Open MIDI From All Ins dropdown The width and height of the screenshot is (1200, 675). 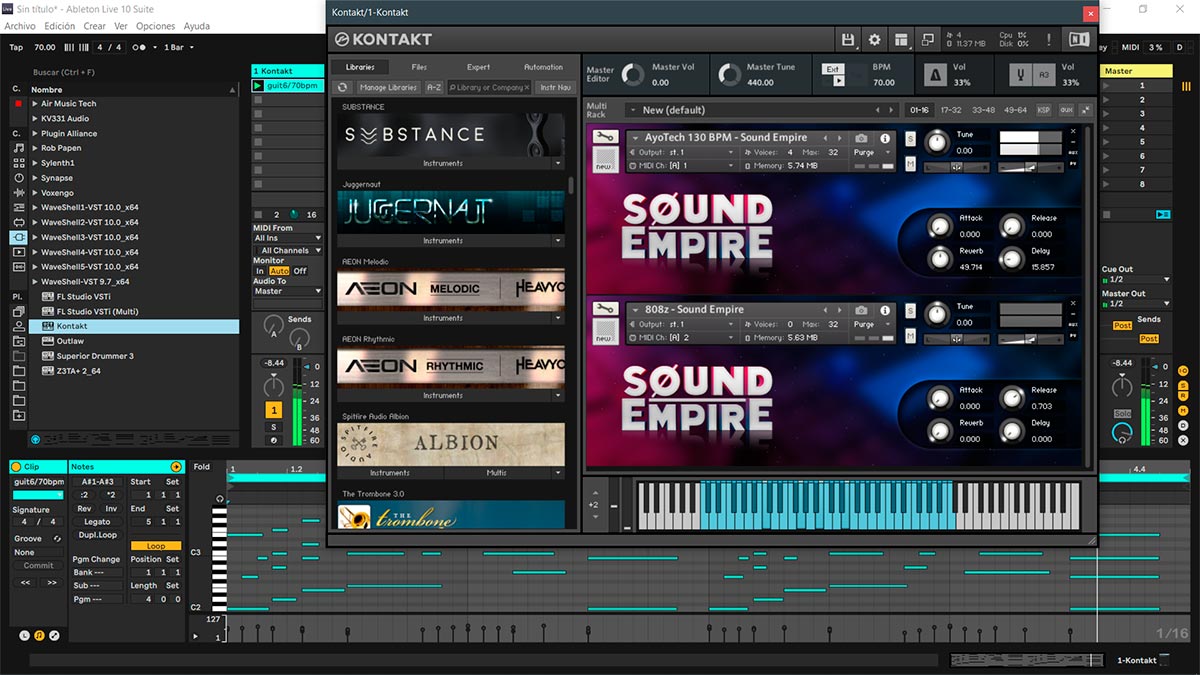[288, 238]
